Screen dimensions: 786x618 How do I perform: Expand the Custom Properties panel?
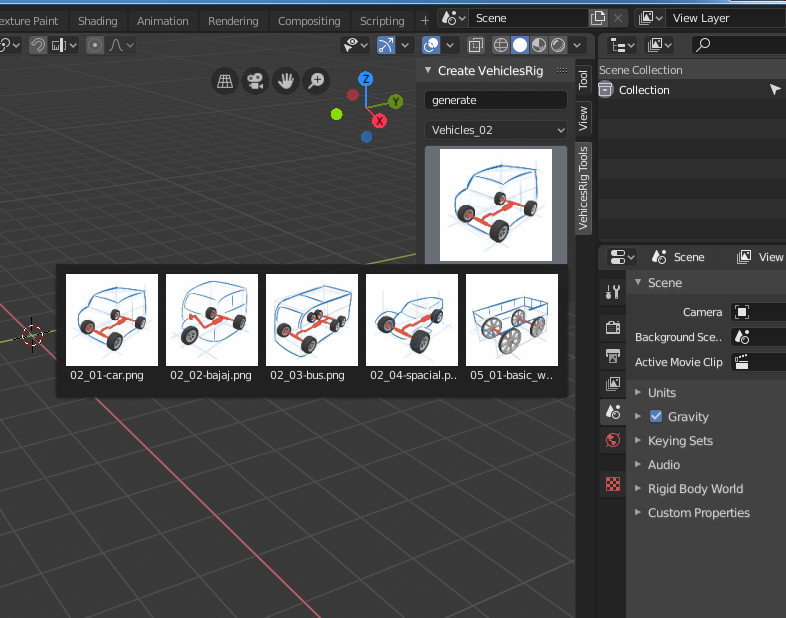pyautogui.click(x=698, y=513)
